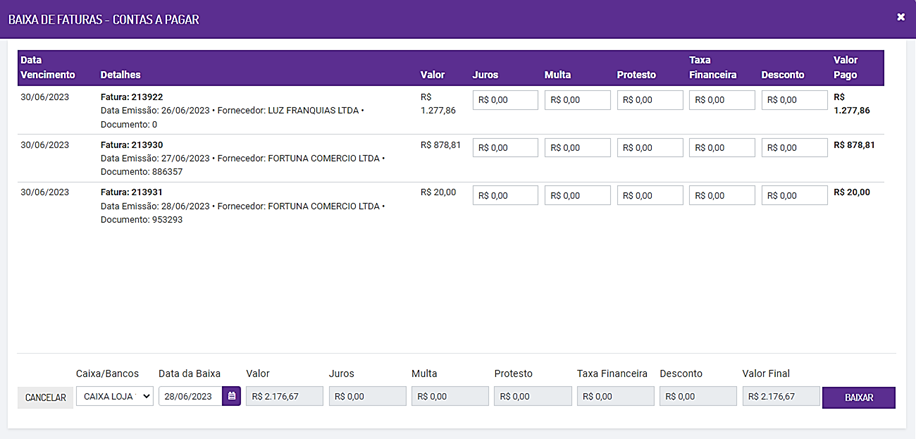
Task: Edit Desconto field for Fatura 213931
Action: pos(794,196)
